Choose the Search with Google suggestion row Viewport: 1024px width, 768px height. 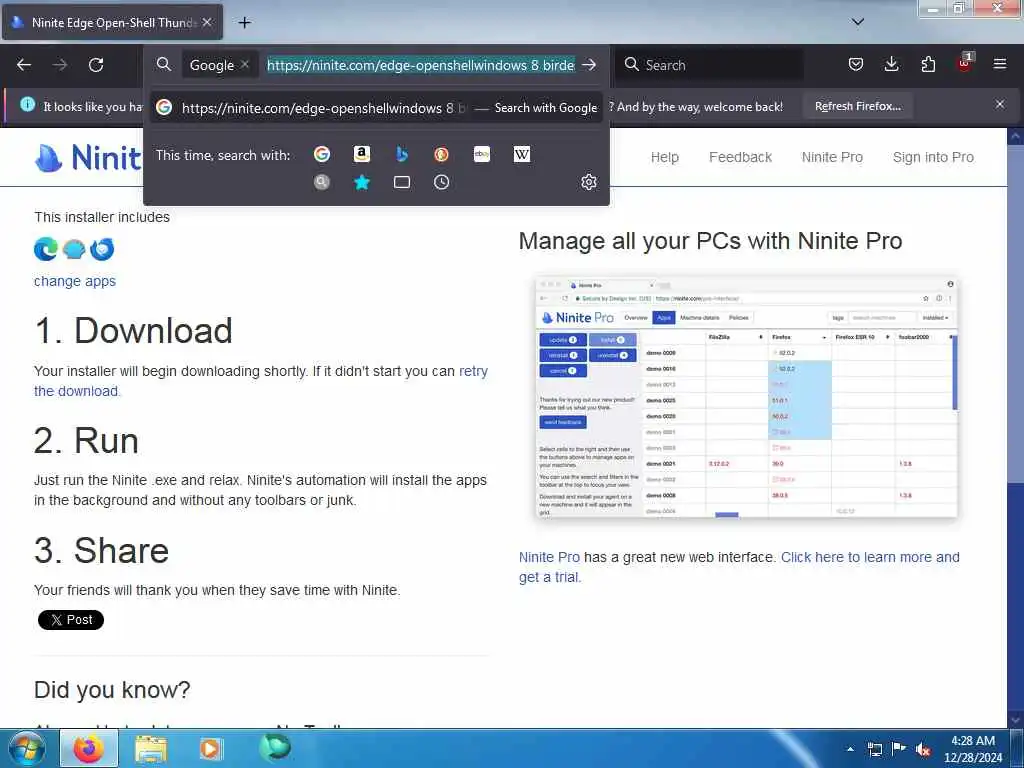[x=377, y=108]
